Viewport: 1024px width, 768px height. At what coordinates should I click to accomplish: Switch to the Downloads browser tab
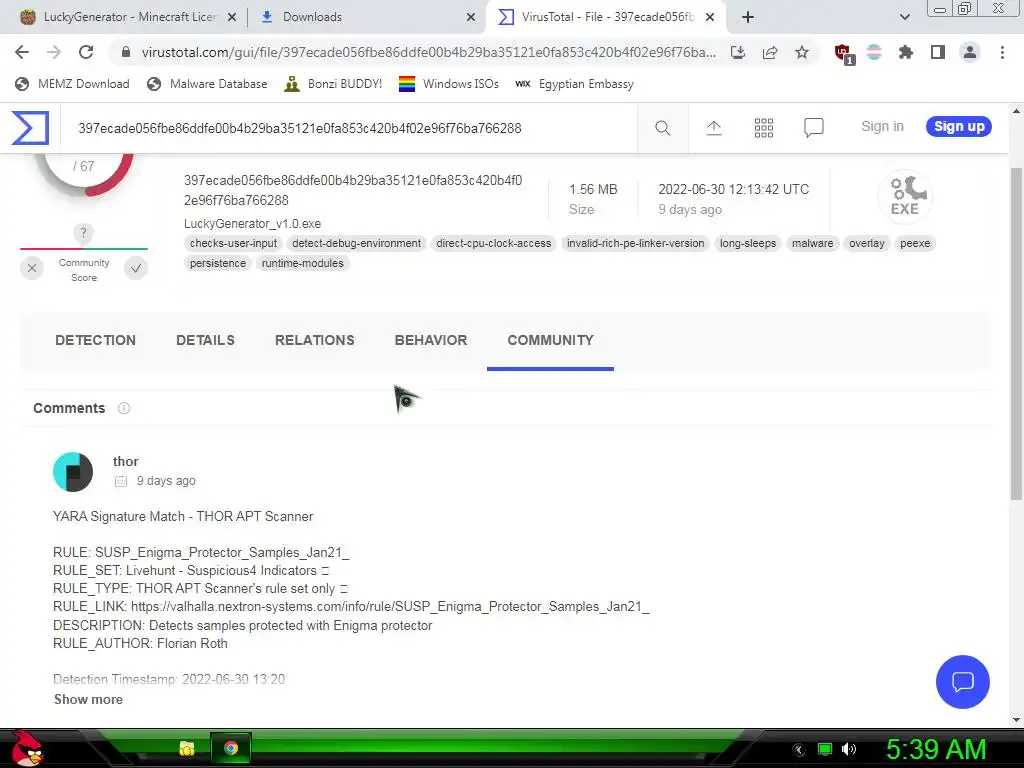(366, 17)
